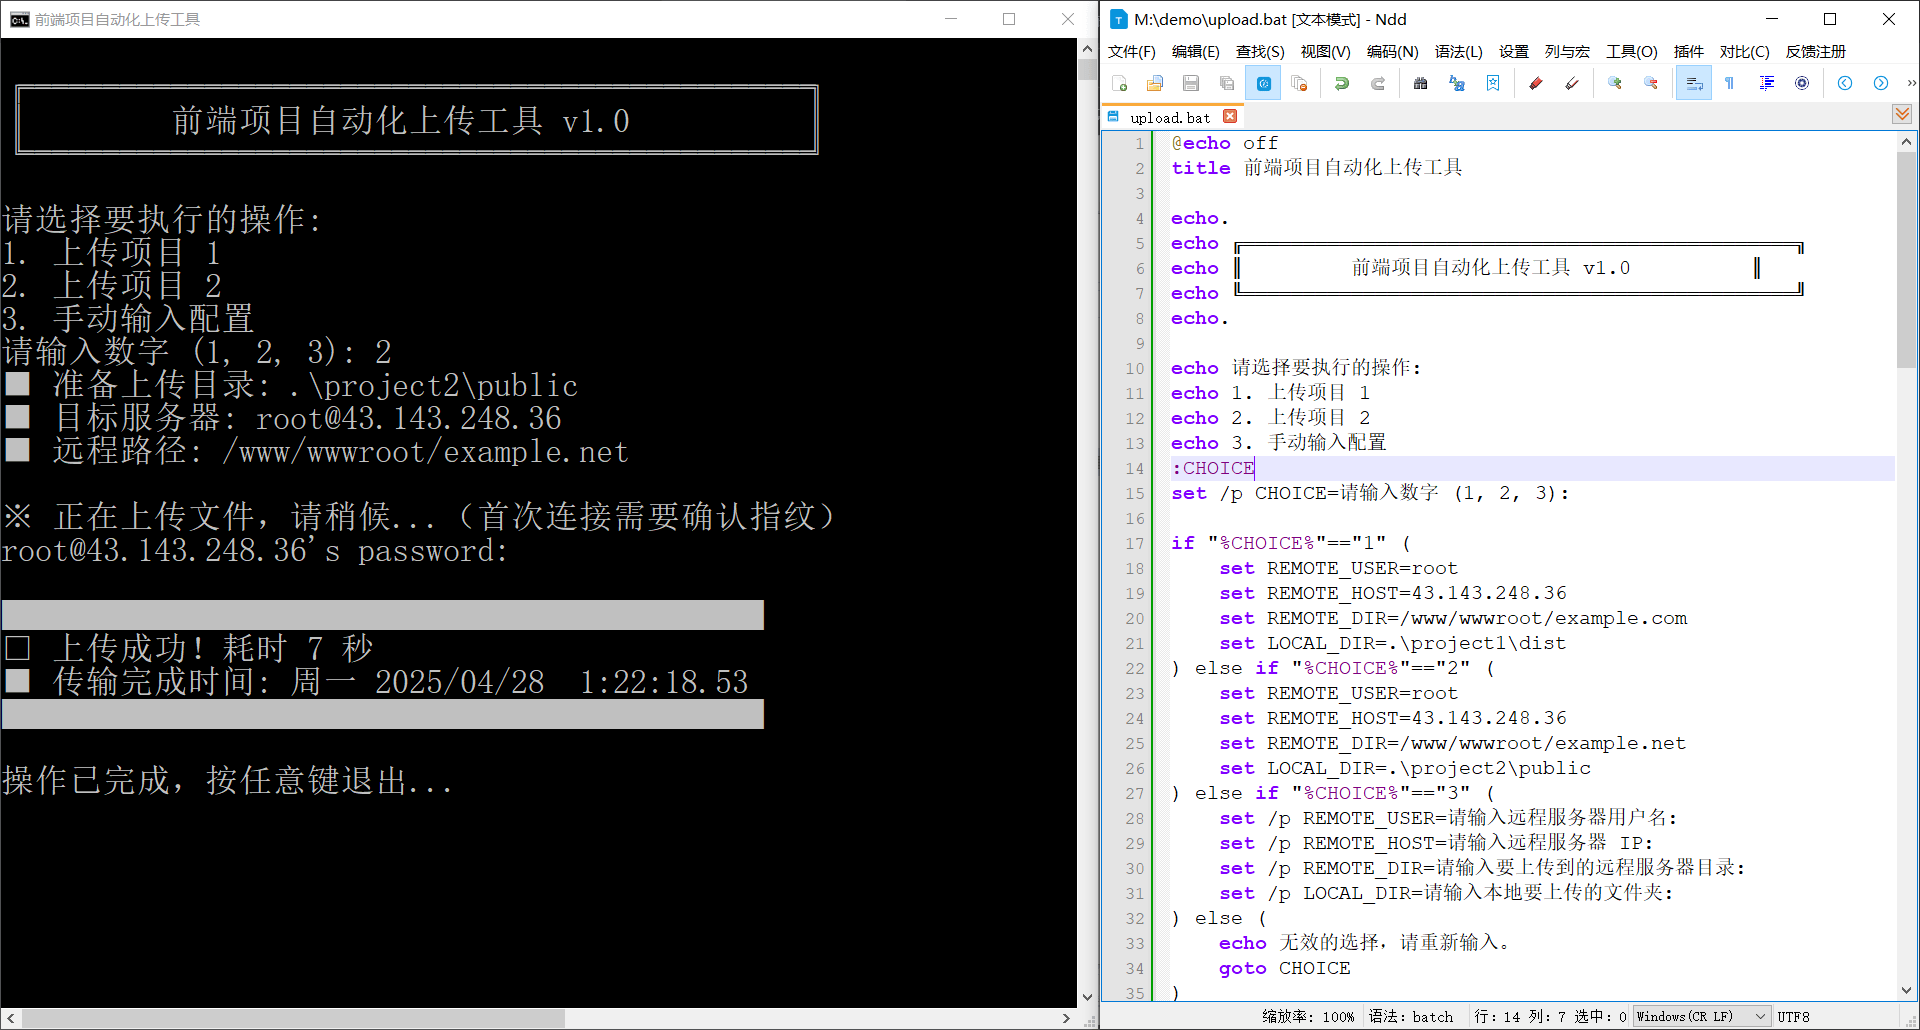The image size is (1920, 1030).
Task: Expand the toolbar overflow chevron
Action: point(1910,83)
